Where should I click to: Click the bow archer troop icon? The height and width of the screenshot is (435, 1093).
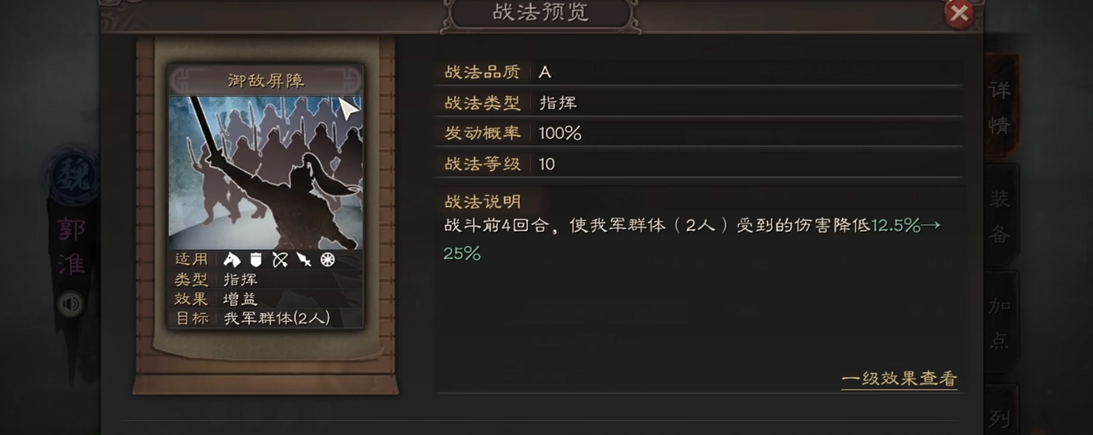280,260
